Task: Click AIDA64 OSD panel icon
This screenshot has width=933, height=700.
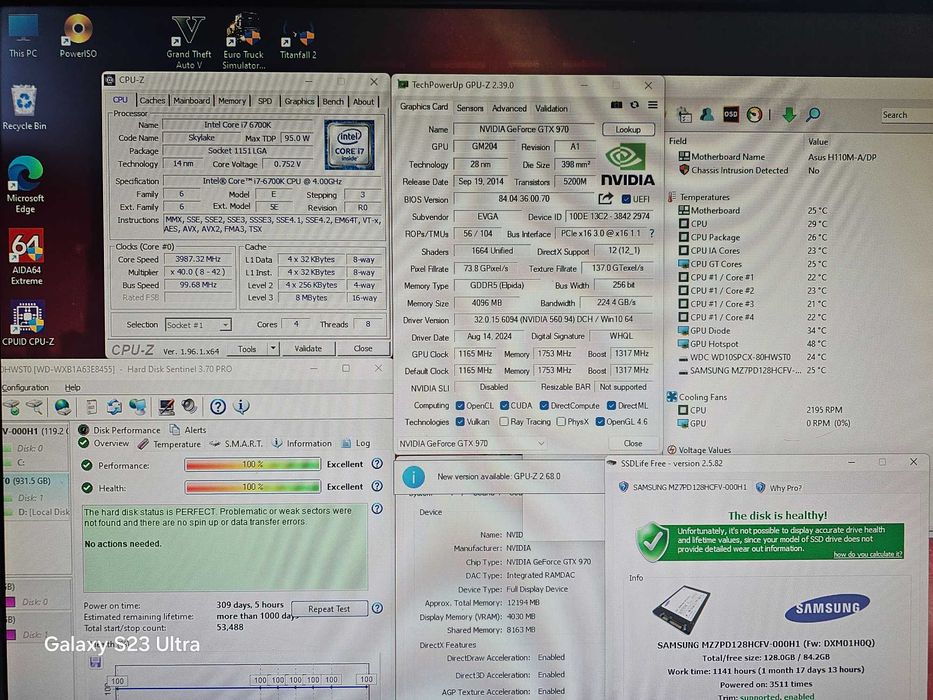Action: point(731,114)
